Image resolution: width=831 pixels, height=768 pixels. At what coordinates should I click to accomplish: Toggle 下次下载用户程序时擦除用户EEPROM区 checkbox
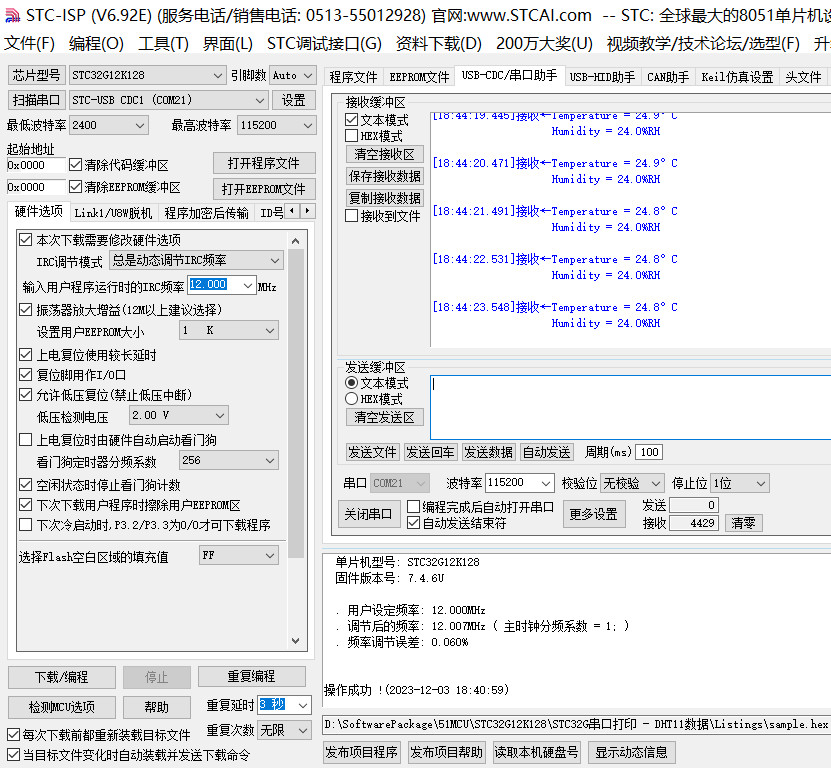[x=25, y=505]
